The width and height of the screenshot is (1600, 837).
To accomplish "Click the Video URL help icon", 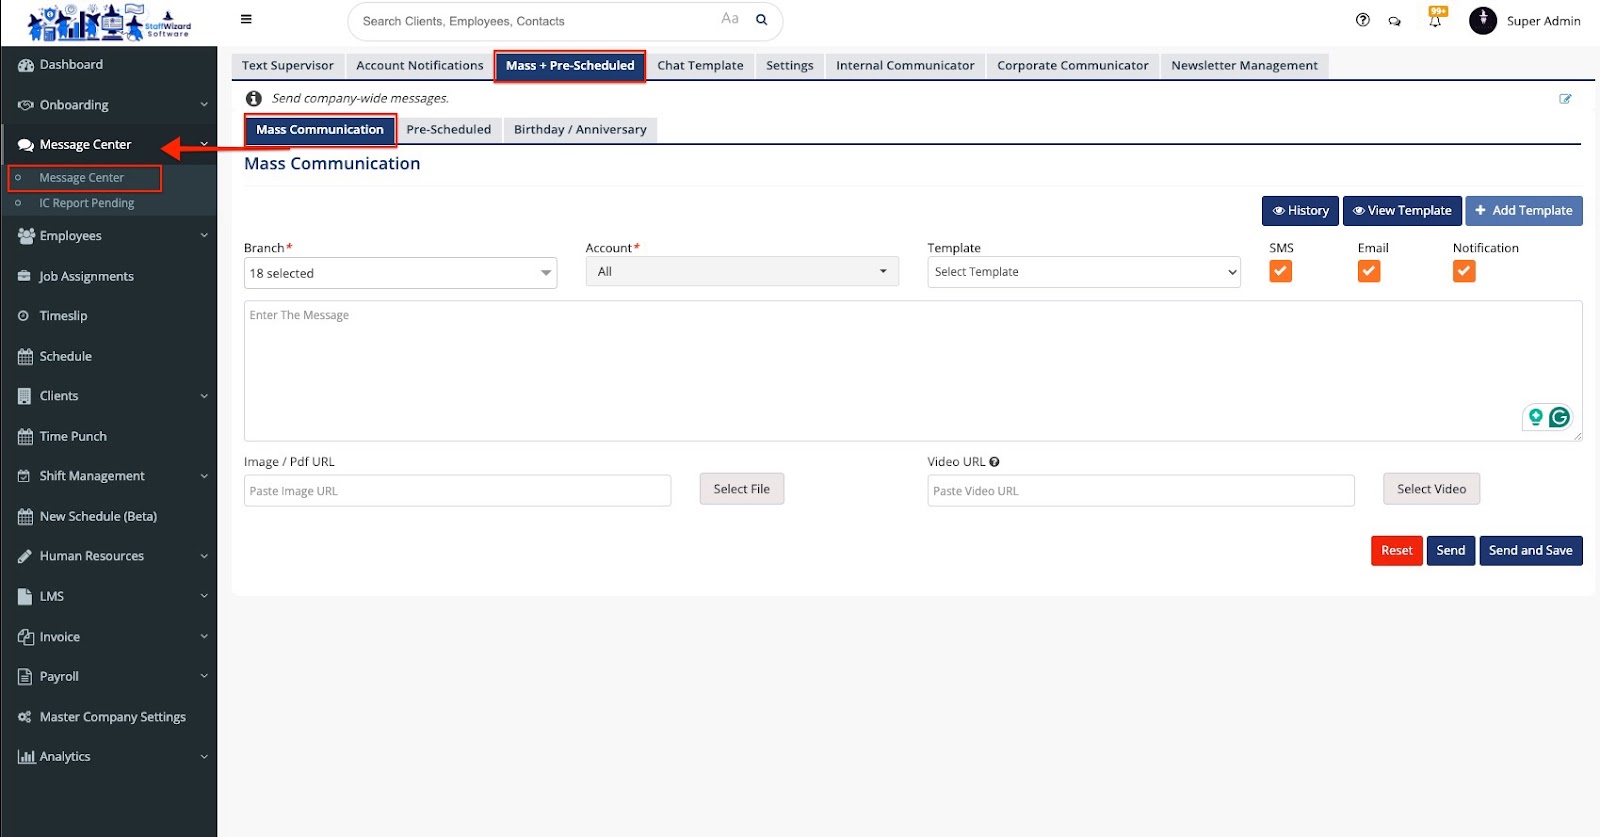I will (994, 462).
